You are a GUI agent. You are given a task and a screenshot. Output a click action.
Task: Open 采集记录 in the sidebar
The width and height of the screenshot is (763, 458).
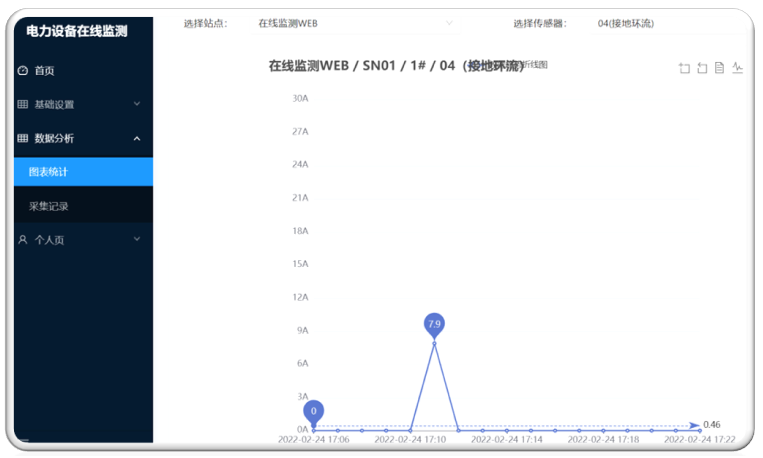(x=48, y=206)
